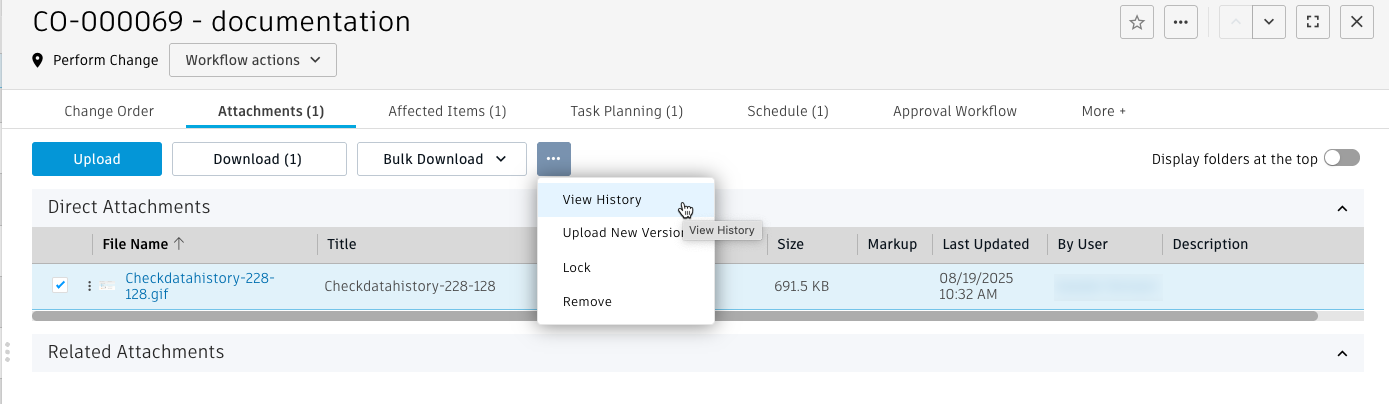Viewport: 1389px width, 404px height.
Task: Open the header three-dot options menu
Action: click(1180, 22)
